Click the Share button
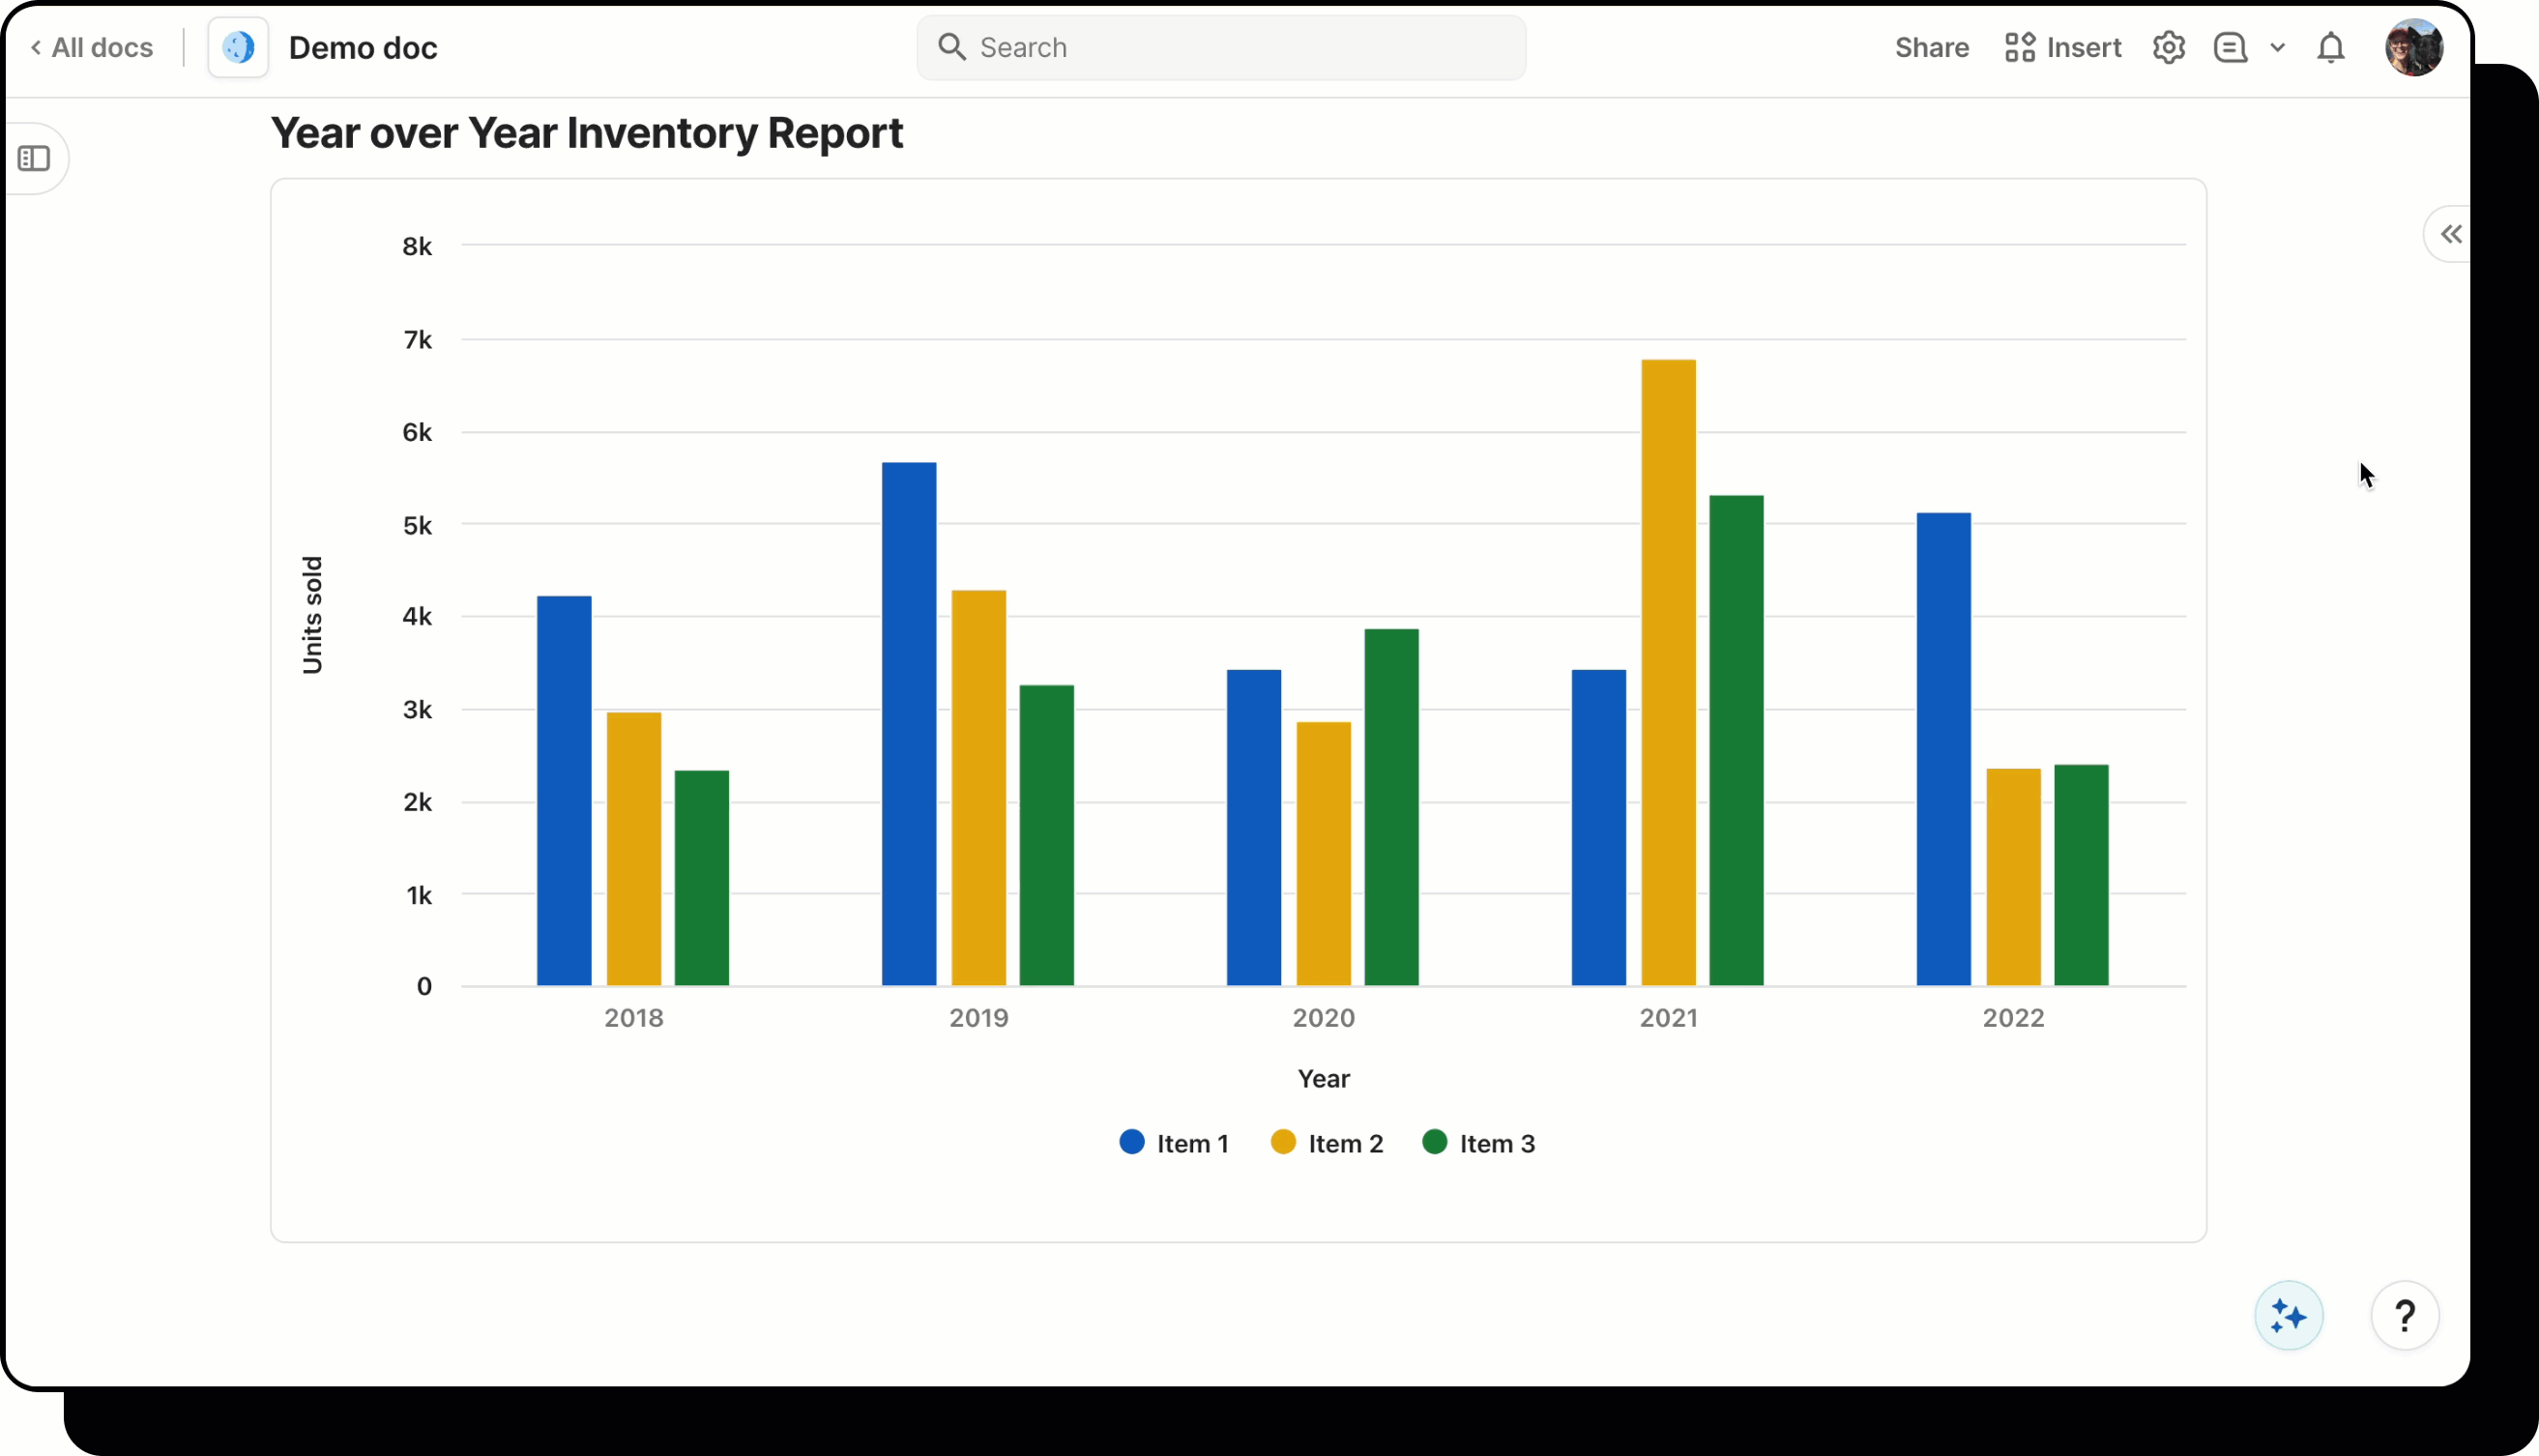The width and height of the screenshot is (2539, 1456). (1931, 47)
